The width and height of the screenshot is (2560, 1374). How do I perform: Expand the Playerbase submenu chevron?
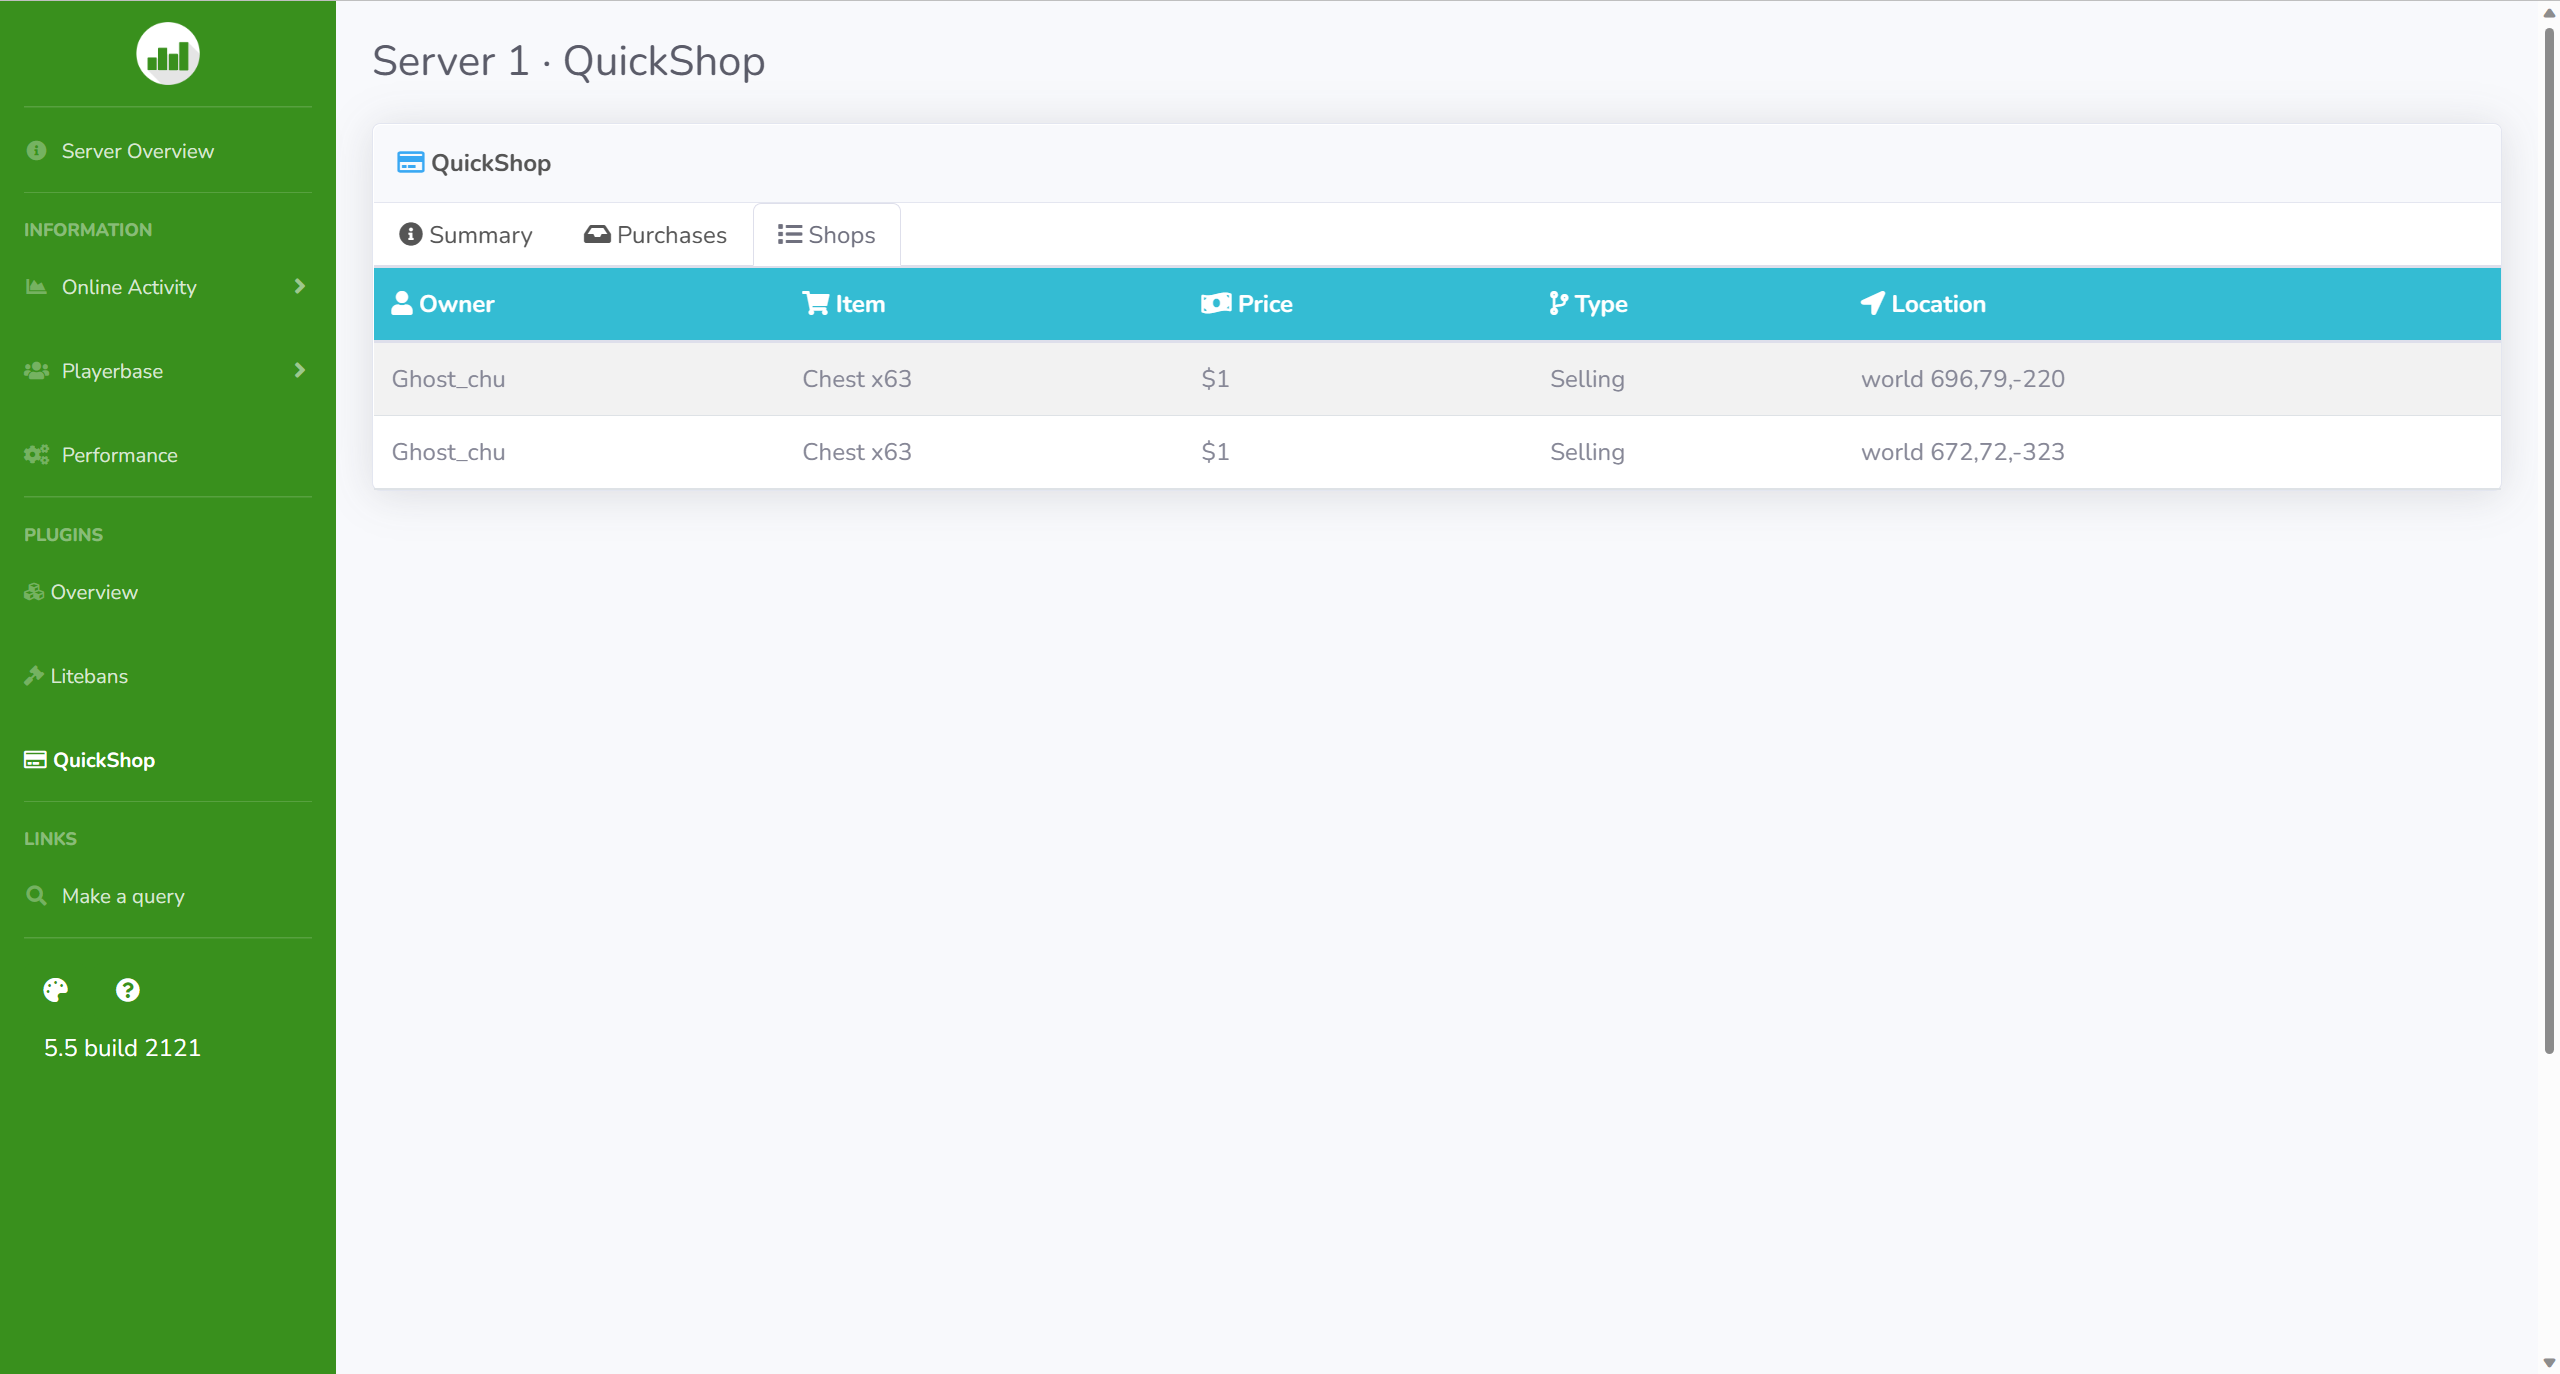(x=299, y=371)
